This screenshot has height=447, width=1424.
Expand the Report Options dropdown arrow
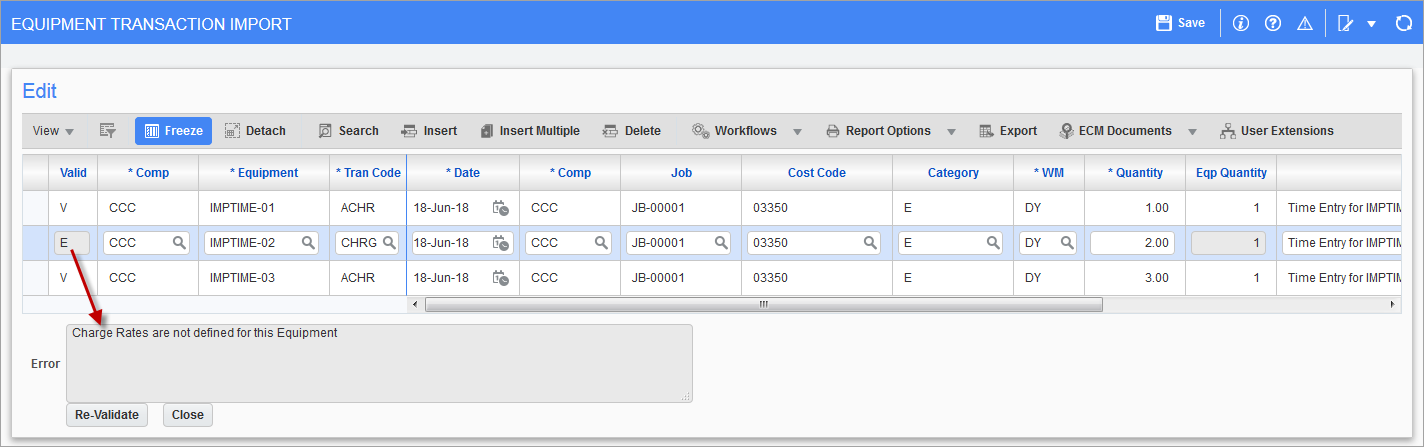click(951, 132)
